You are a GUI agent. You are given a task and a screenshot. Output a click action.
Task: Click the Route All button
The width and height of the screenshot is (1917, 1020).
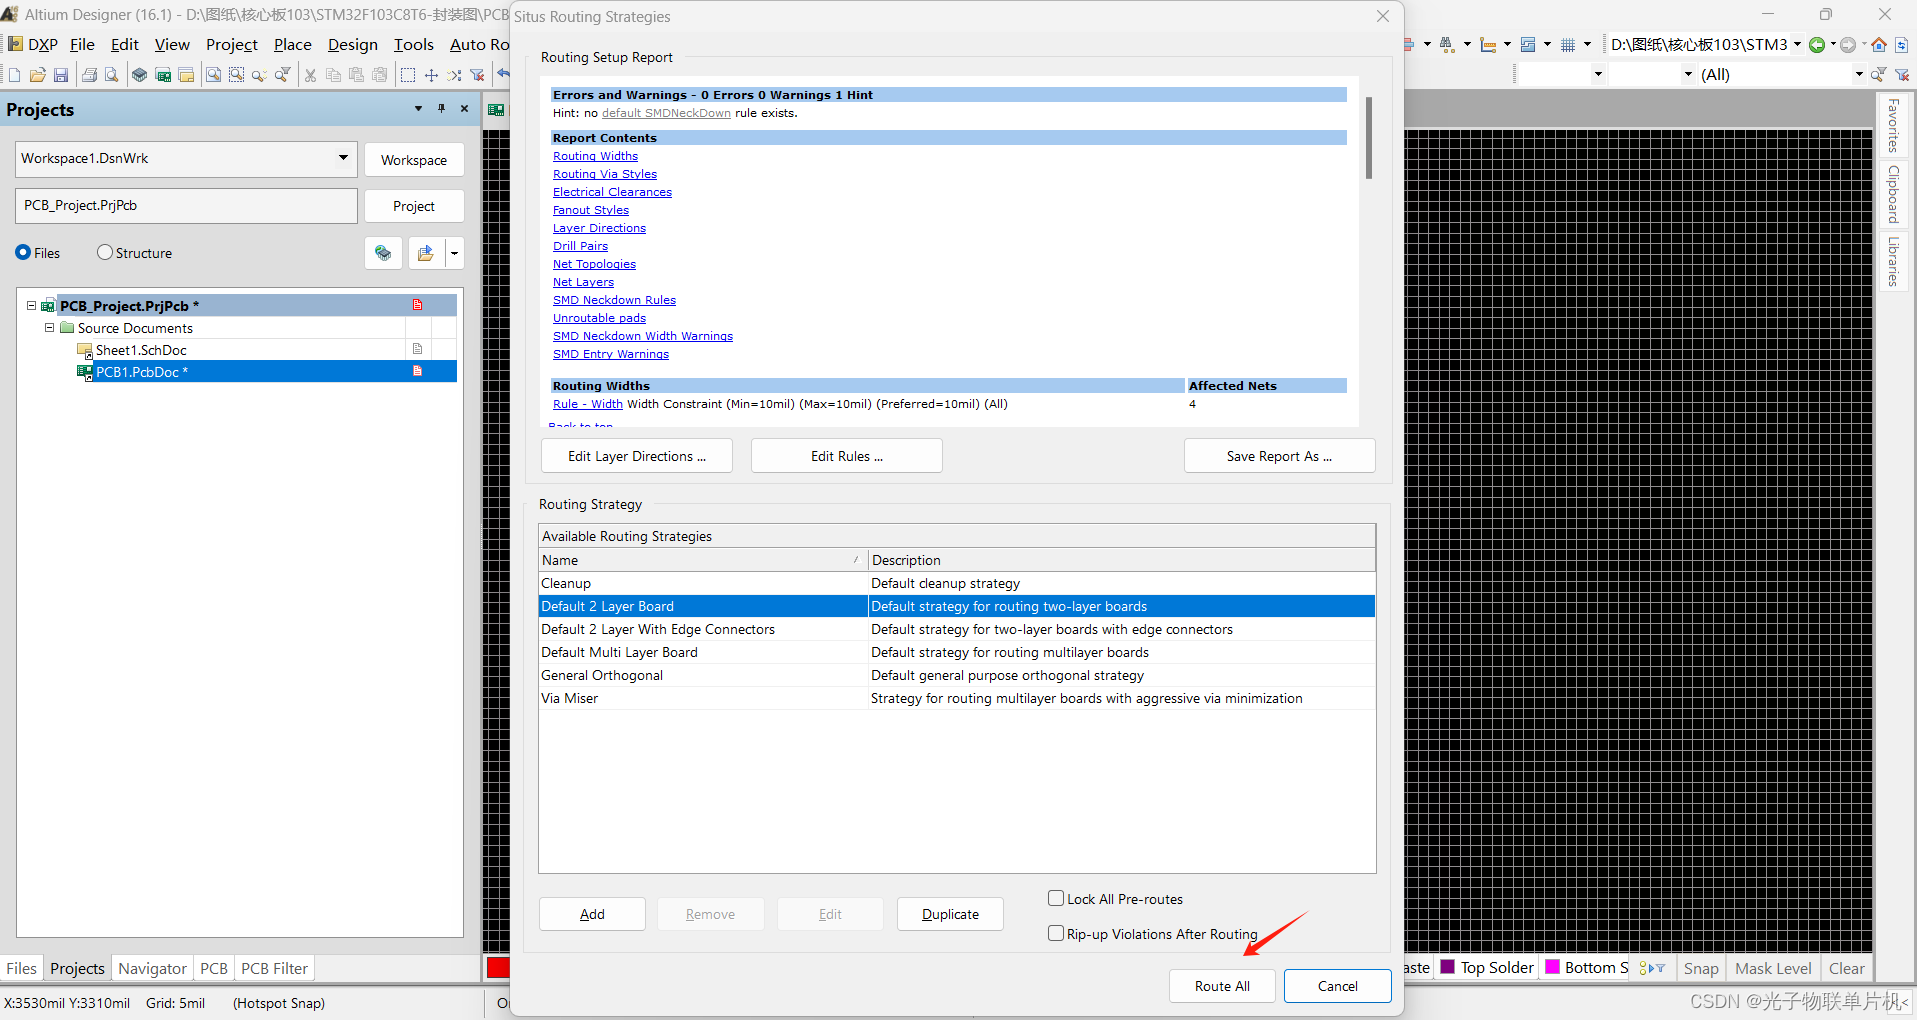point(1222,986)
